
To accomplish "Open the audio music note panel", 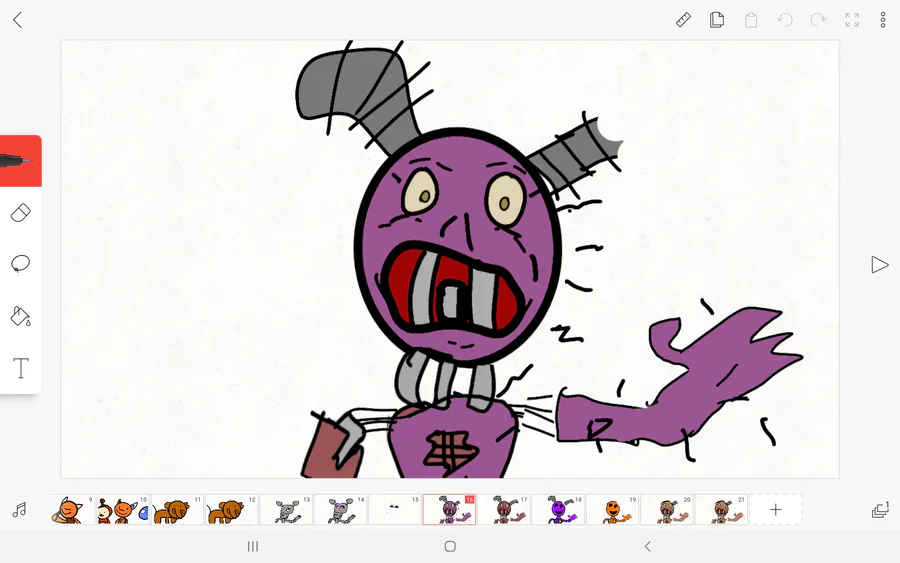I will tap(19, 510).
